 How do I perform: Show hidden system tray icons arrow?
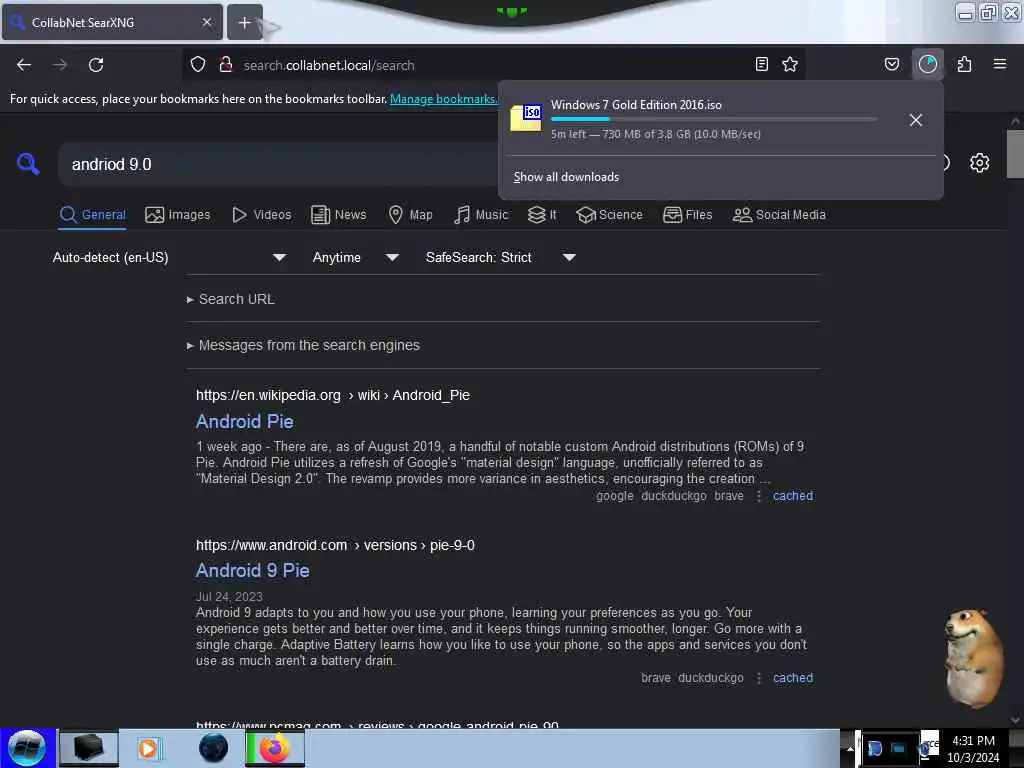(850, 748)
